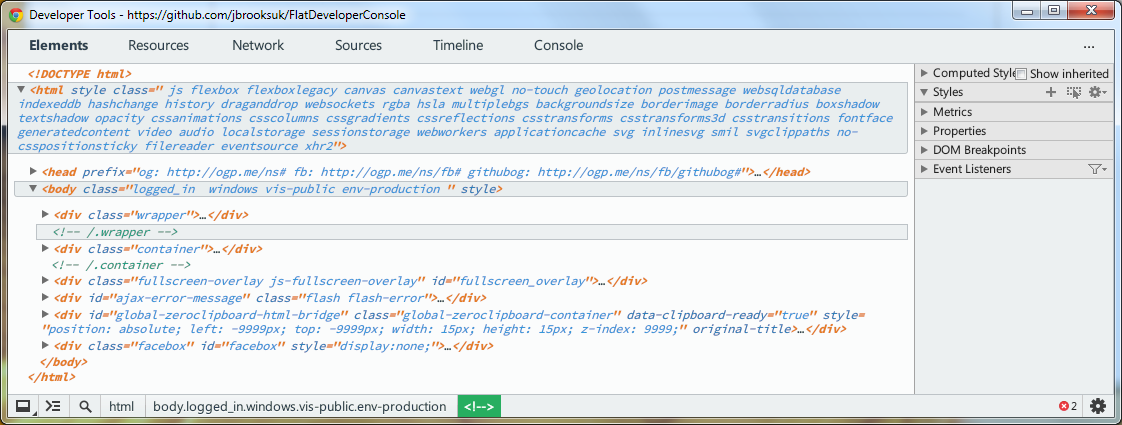Open the Console tab
The width and height of the screenshot is (1122, 425).
click(x=558, y=46)
